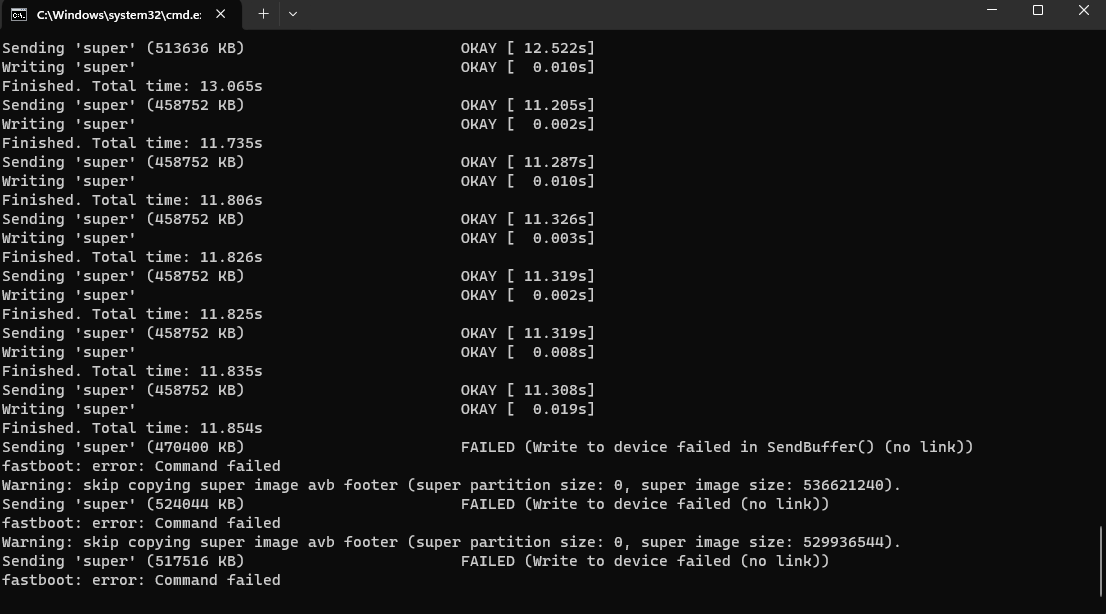Click the vertical scrollbar thumb

[x=1101, y=562]
